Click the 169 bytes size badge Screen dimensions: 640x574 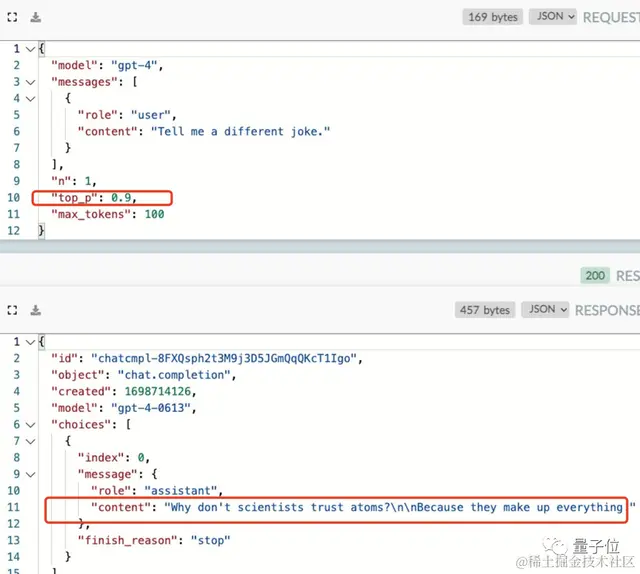coord(493,17)
